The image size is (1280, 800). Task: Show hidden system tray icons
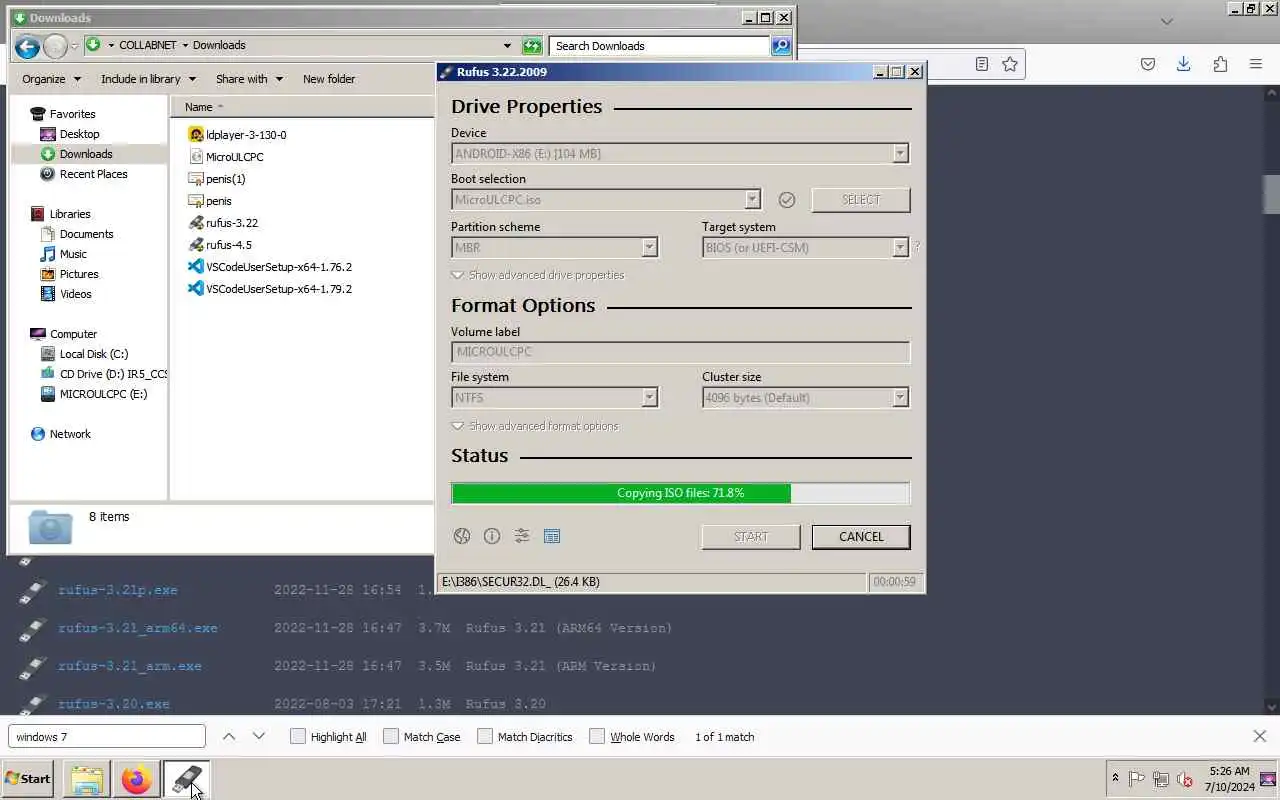coord(1115,778)
